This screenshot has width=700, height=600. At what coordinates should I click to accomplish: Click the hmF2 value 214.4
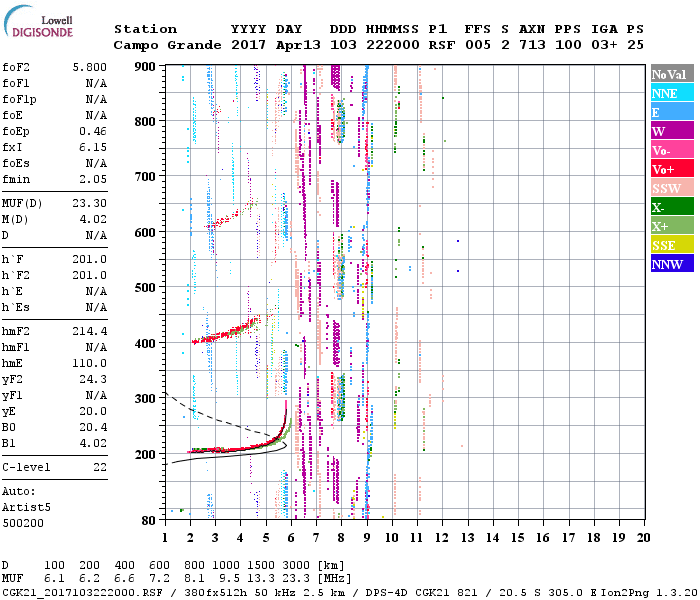point(91,330)
